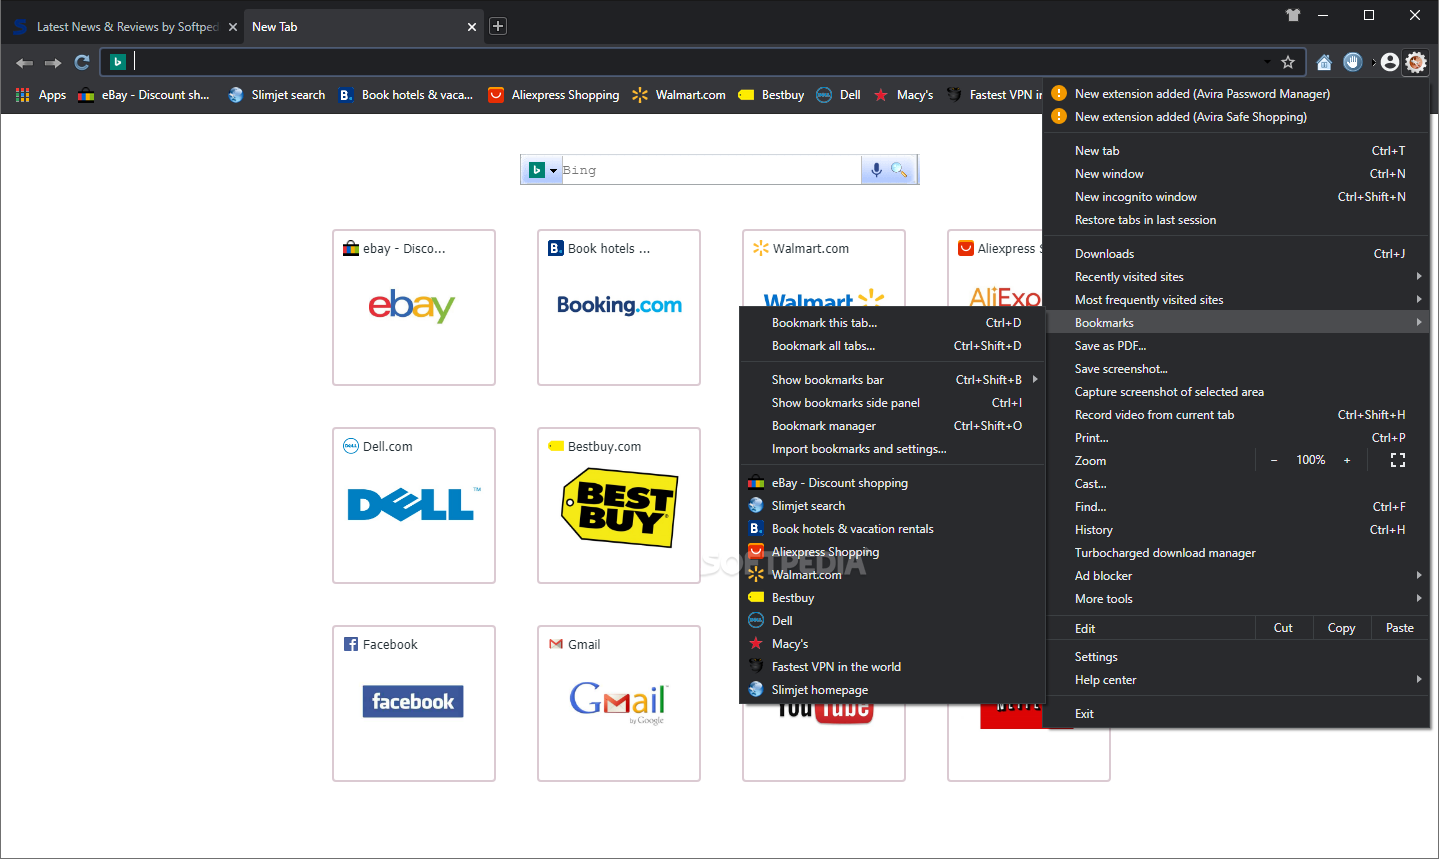Open the Booking.com speed dial thumbnail

(x=619, y=307)
